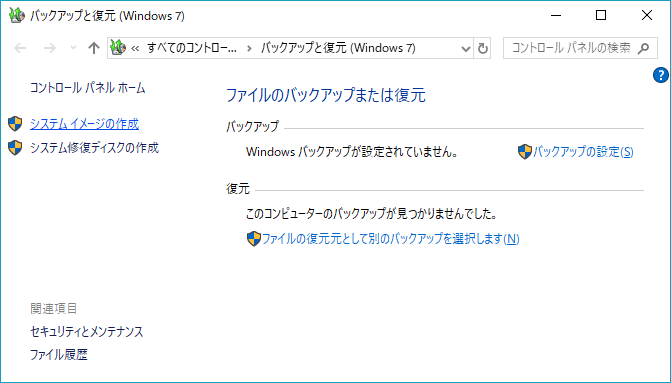Click the refresh button next to address bar
The width and height of the screenshot is (671, 383).
(x=482, y=48)
